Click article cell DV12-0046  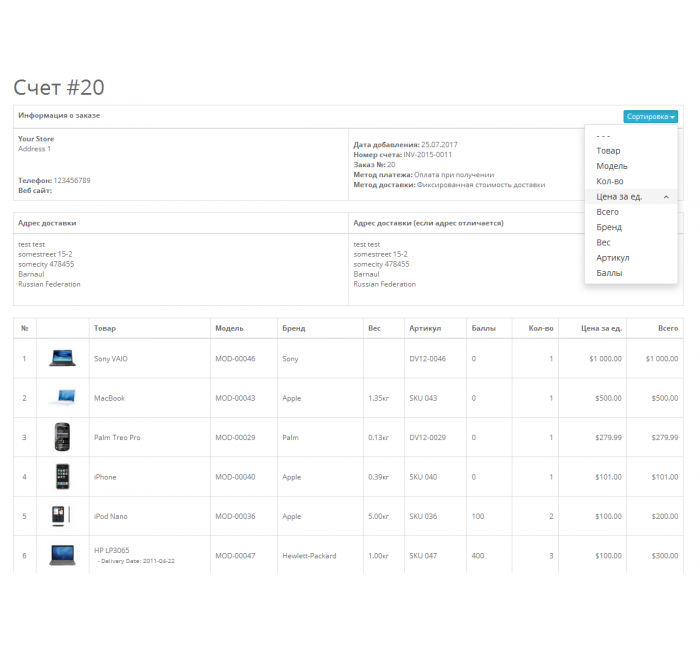point(427,358)
